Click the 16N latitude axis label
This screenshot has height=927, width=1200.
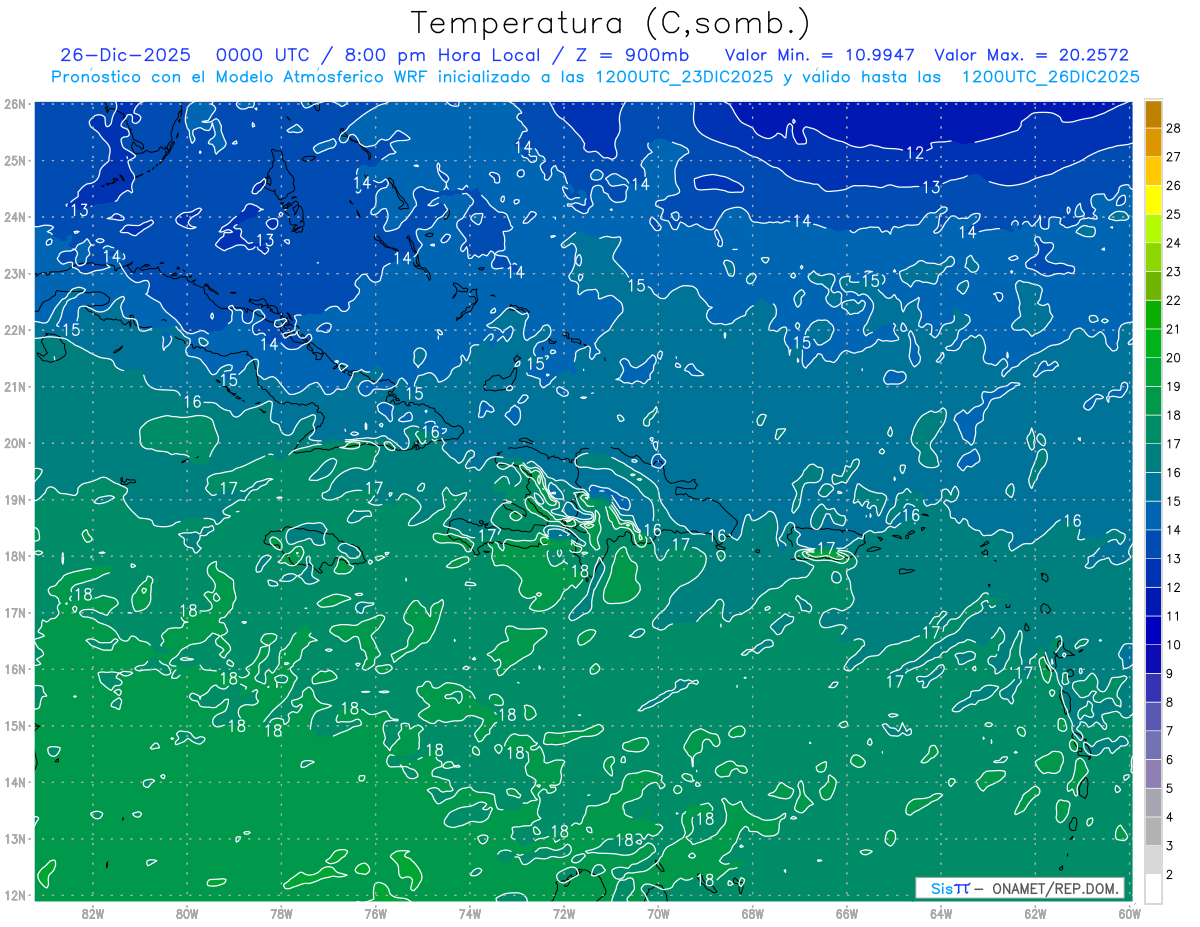(15, 669)
